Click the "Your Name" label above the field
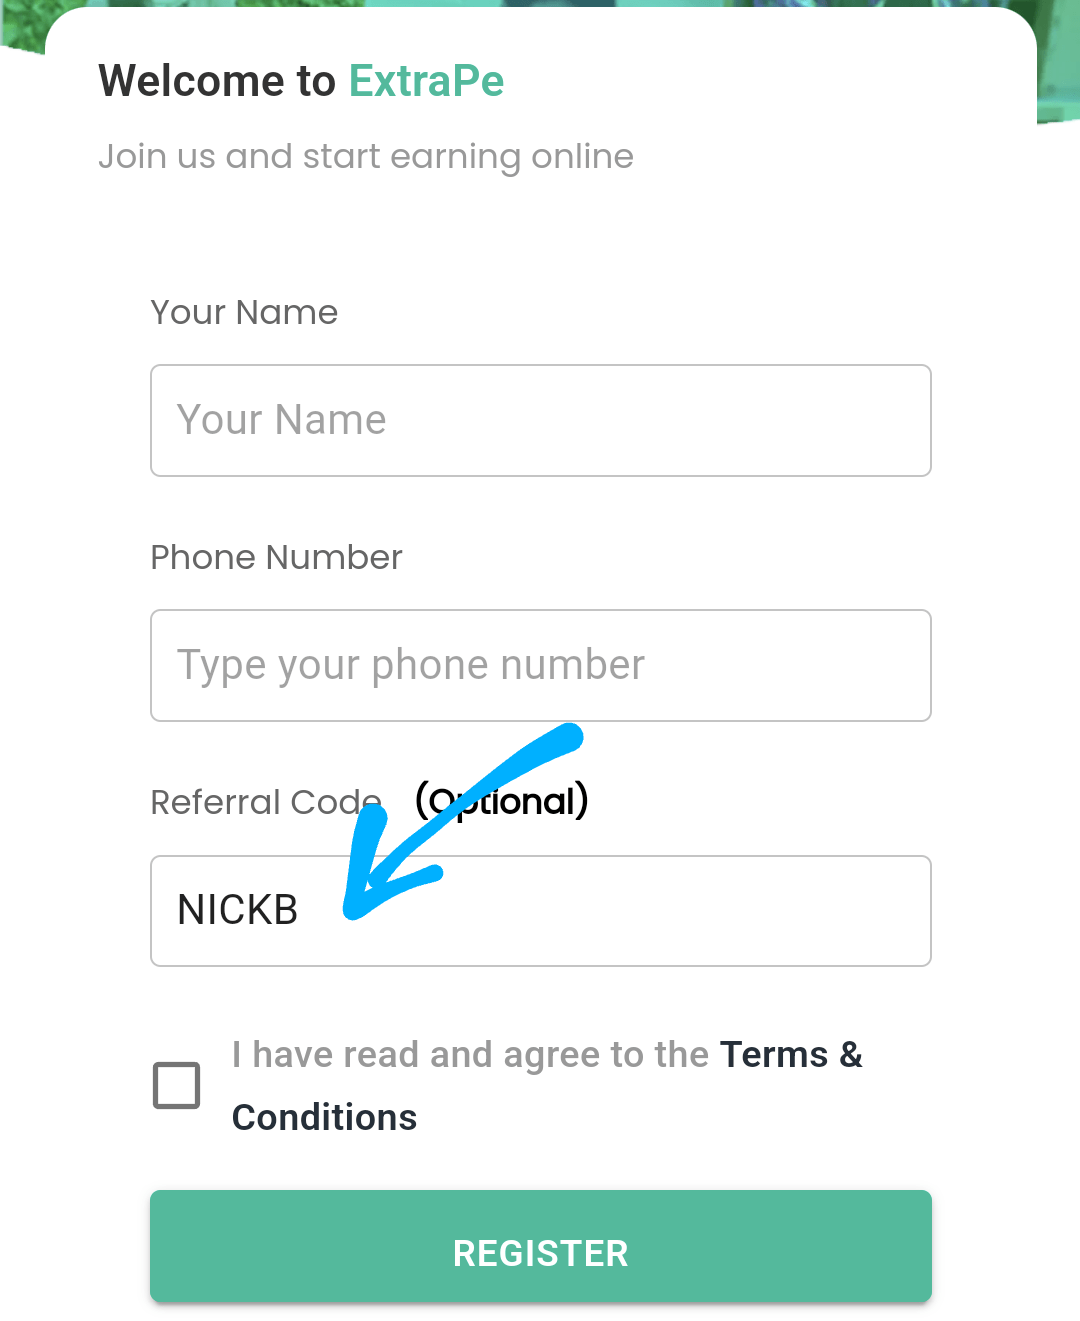 pos(244,312)
